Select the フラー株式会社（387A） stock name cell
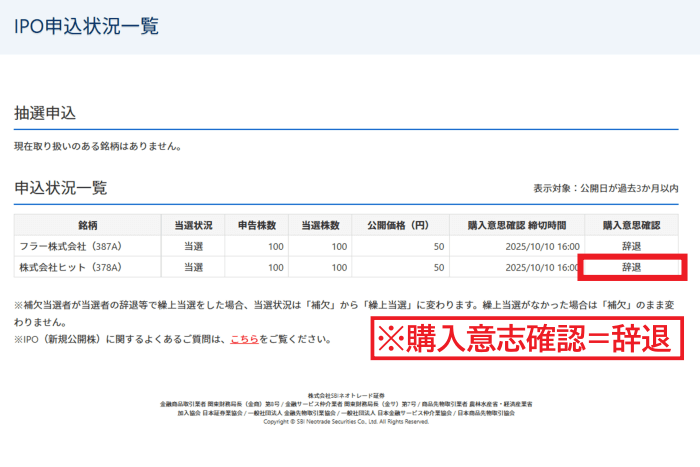 [70, 246]
